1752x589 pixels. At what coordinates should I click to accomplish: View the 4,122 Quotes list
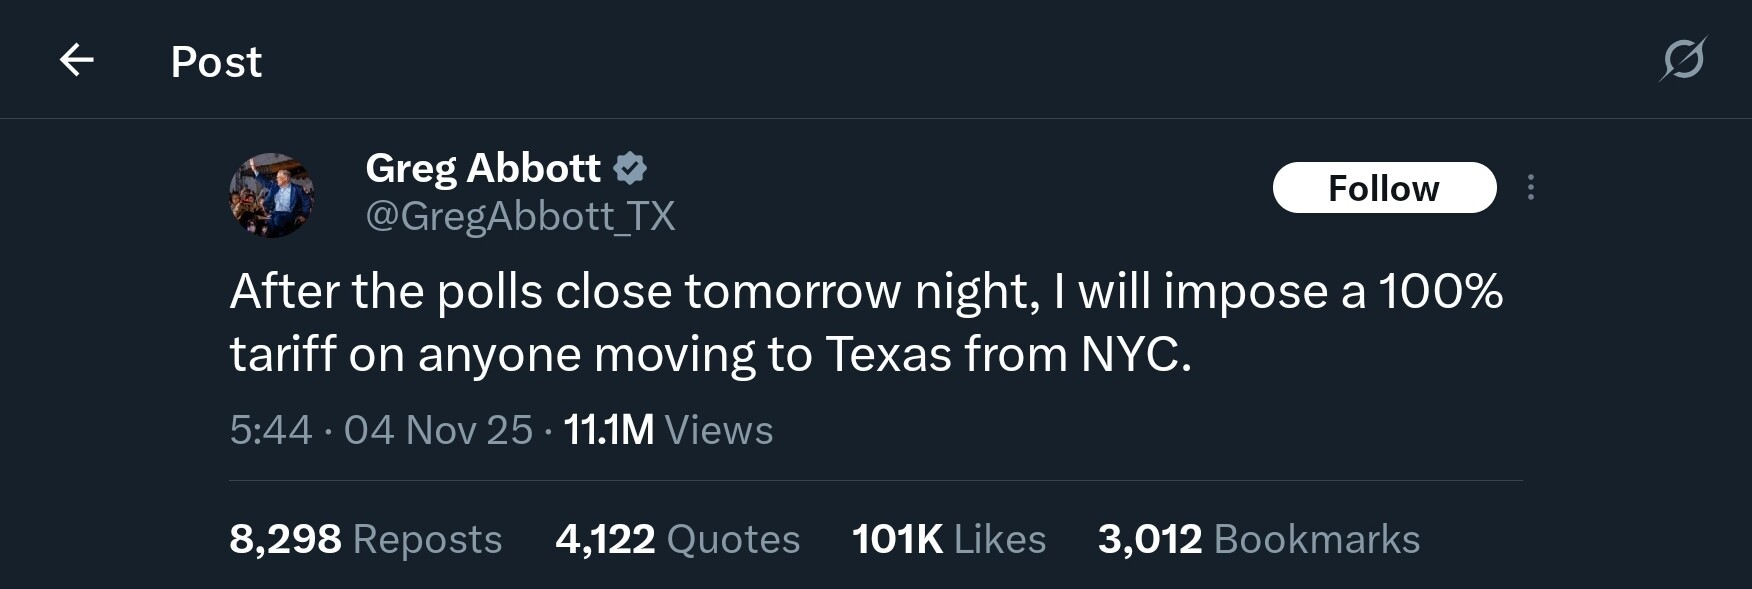pos(677,540)
